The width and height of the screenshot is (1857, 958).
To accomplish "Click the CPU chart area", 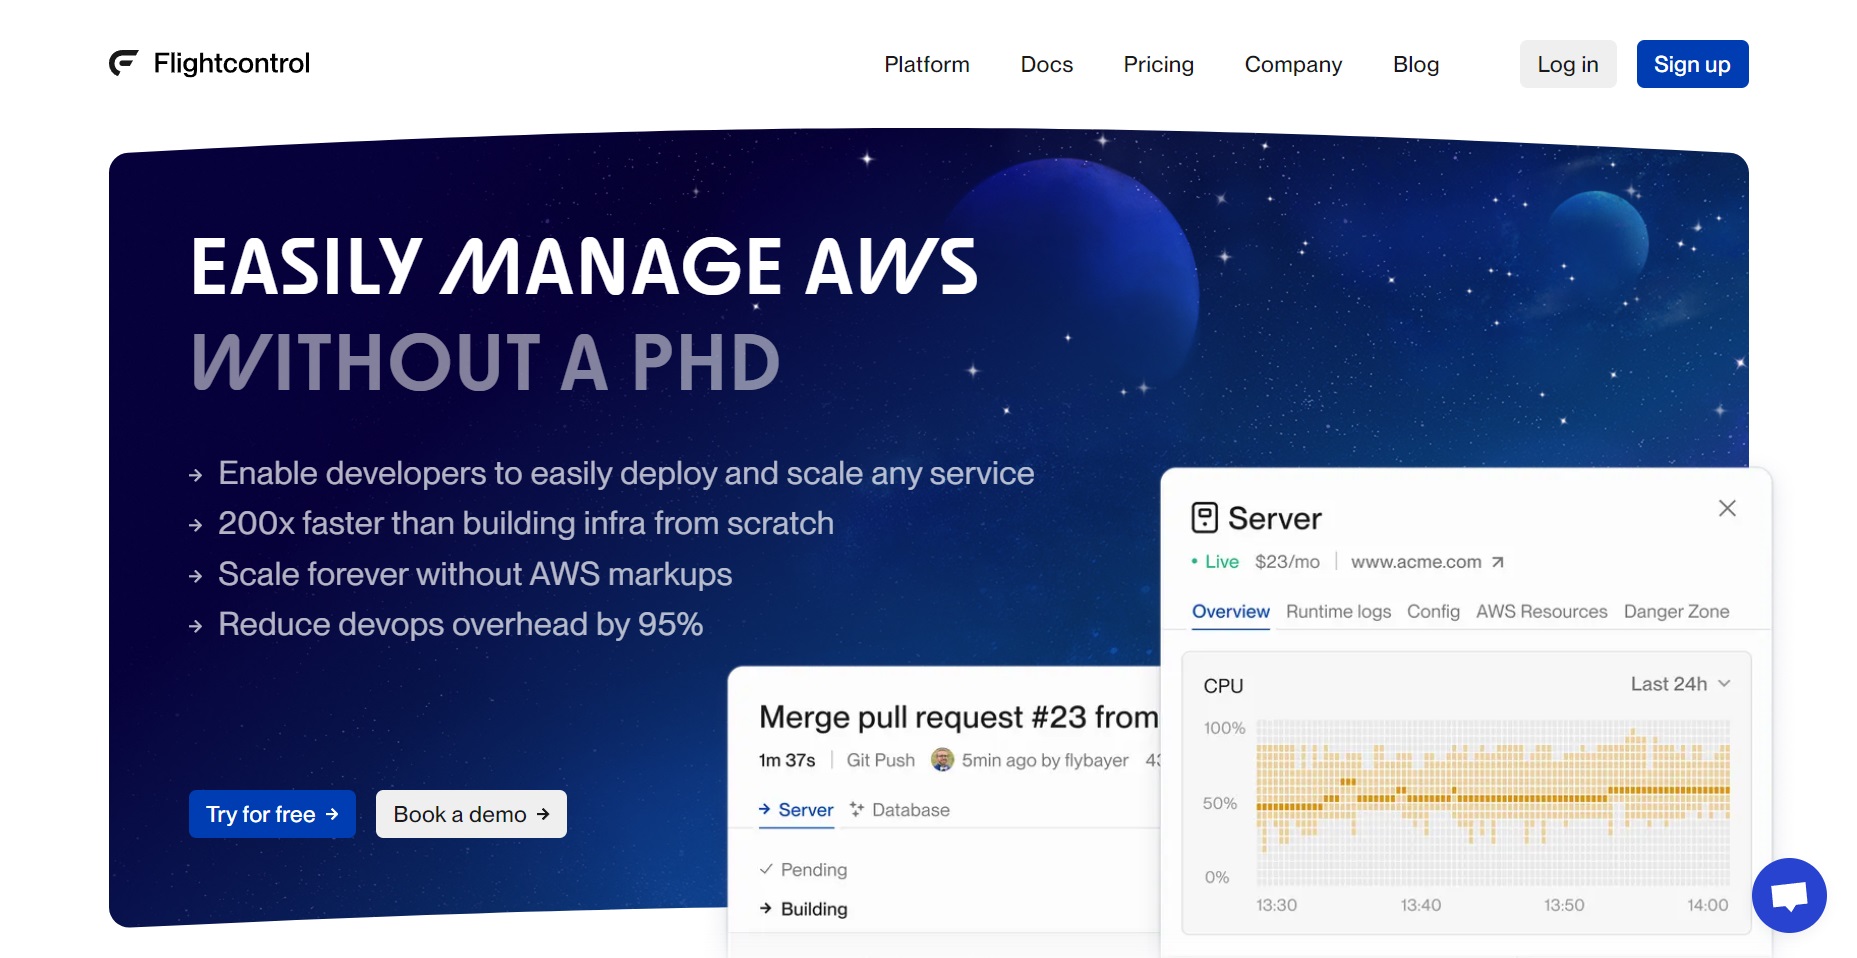I will 1493,802.
